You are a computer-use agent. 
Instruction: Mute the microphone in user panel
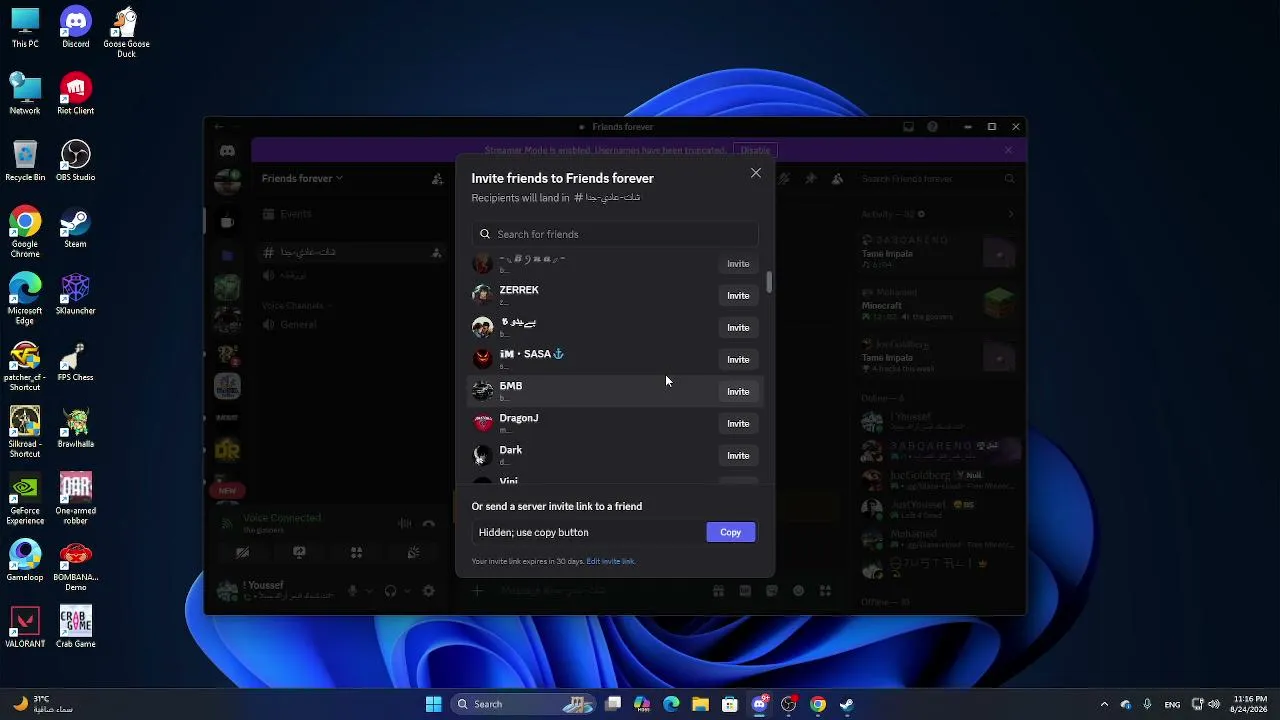coord(352,591)
